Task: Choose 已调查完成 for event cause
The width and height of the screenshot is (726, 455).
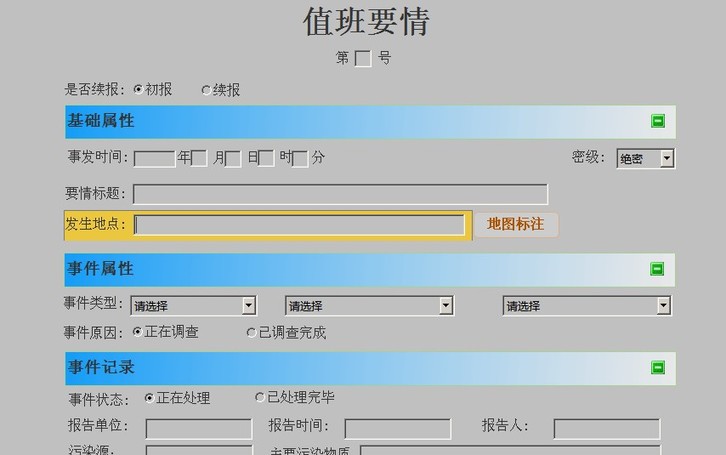Action: (251, 332)
